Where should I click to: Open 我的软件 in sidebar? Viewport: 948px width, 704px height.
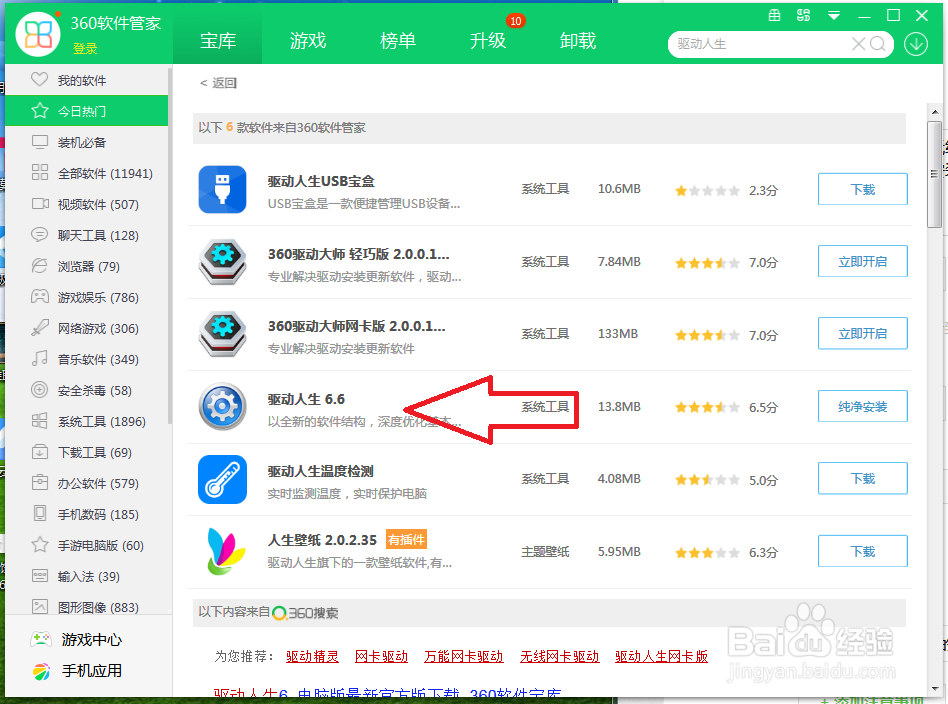86,80
